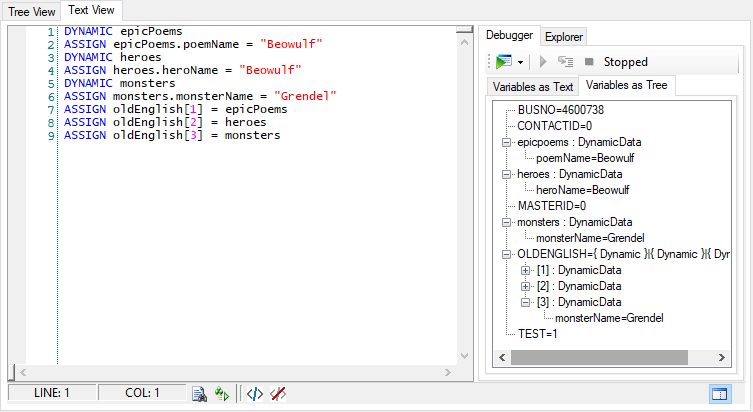Image resolution: width=753 pixels, height=412 pixels.
Task: Toggle the side panel layout button
Action: 719,394
